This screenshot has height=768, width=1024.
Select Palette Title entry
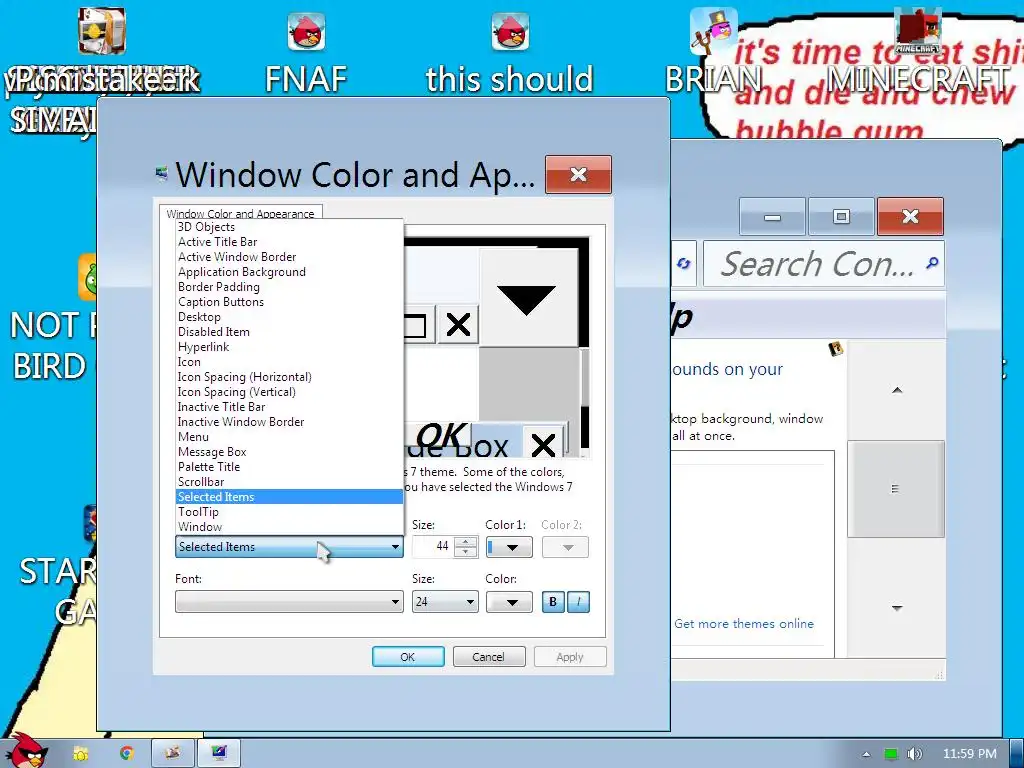289,467
